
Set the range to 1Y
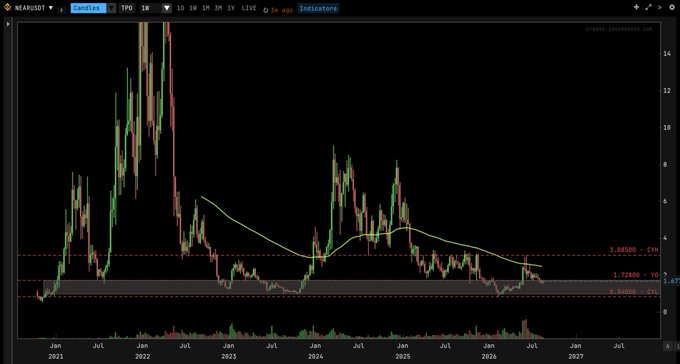(x=231, y=8)
